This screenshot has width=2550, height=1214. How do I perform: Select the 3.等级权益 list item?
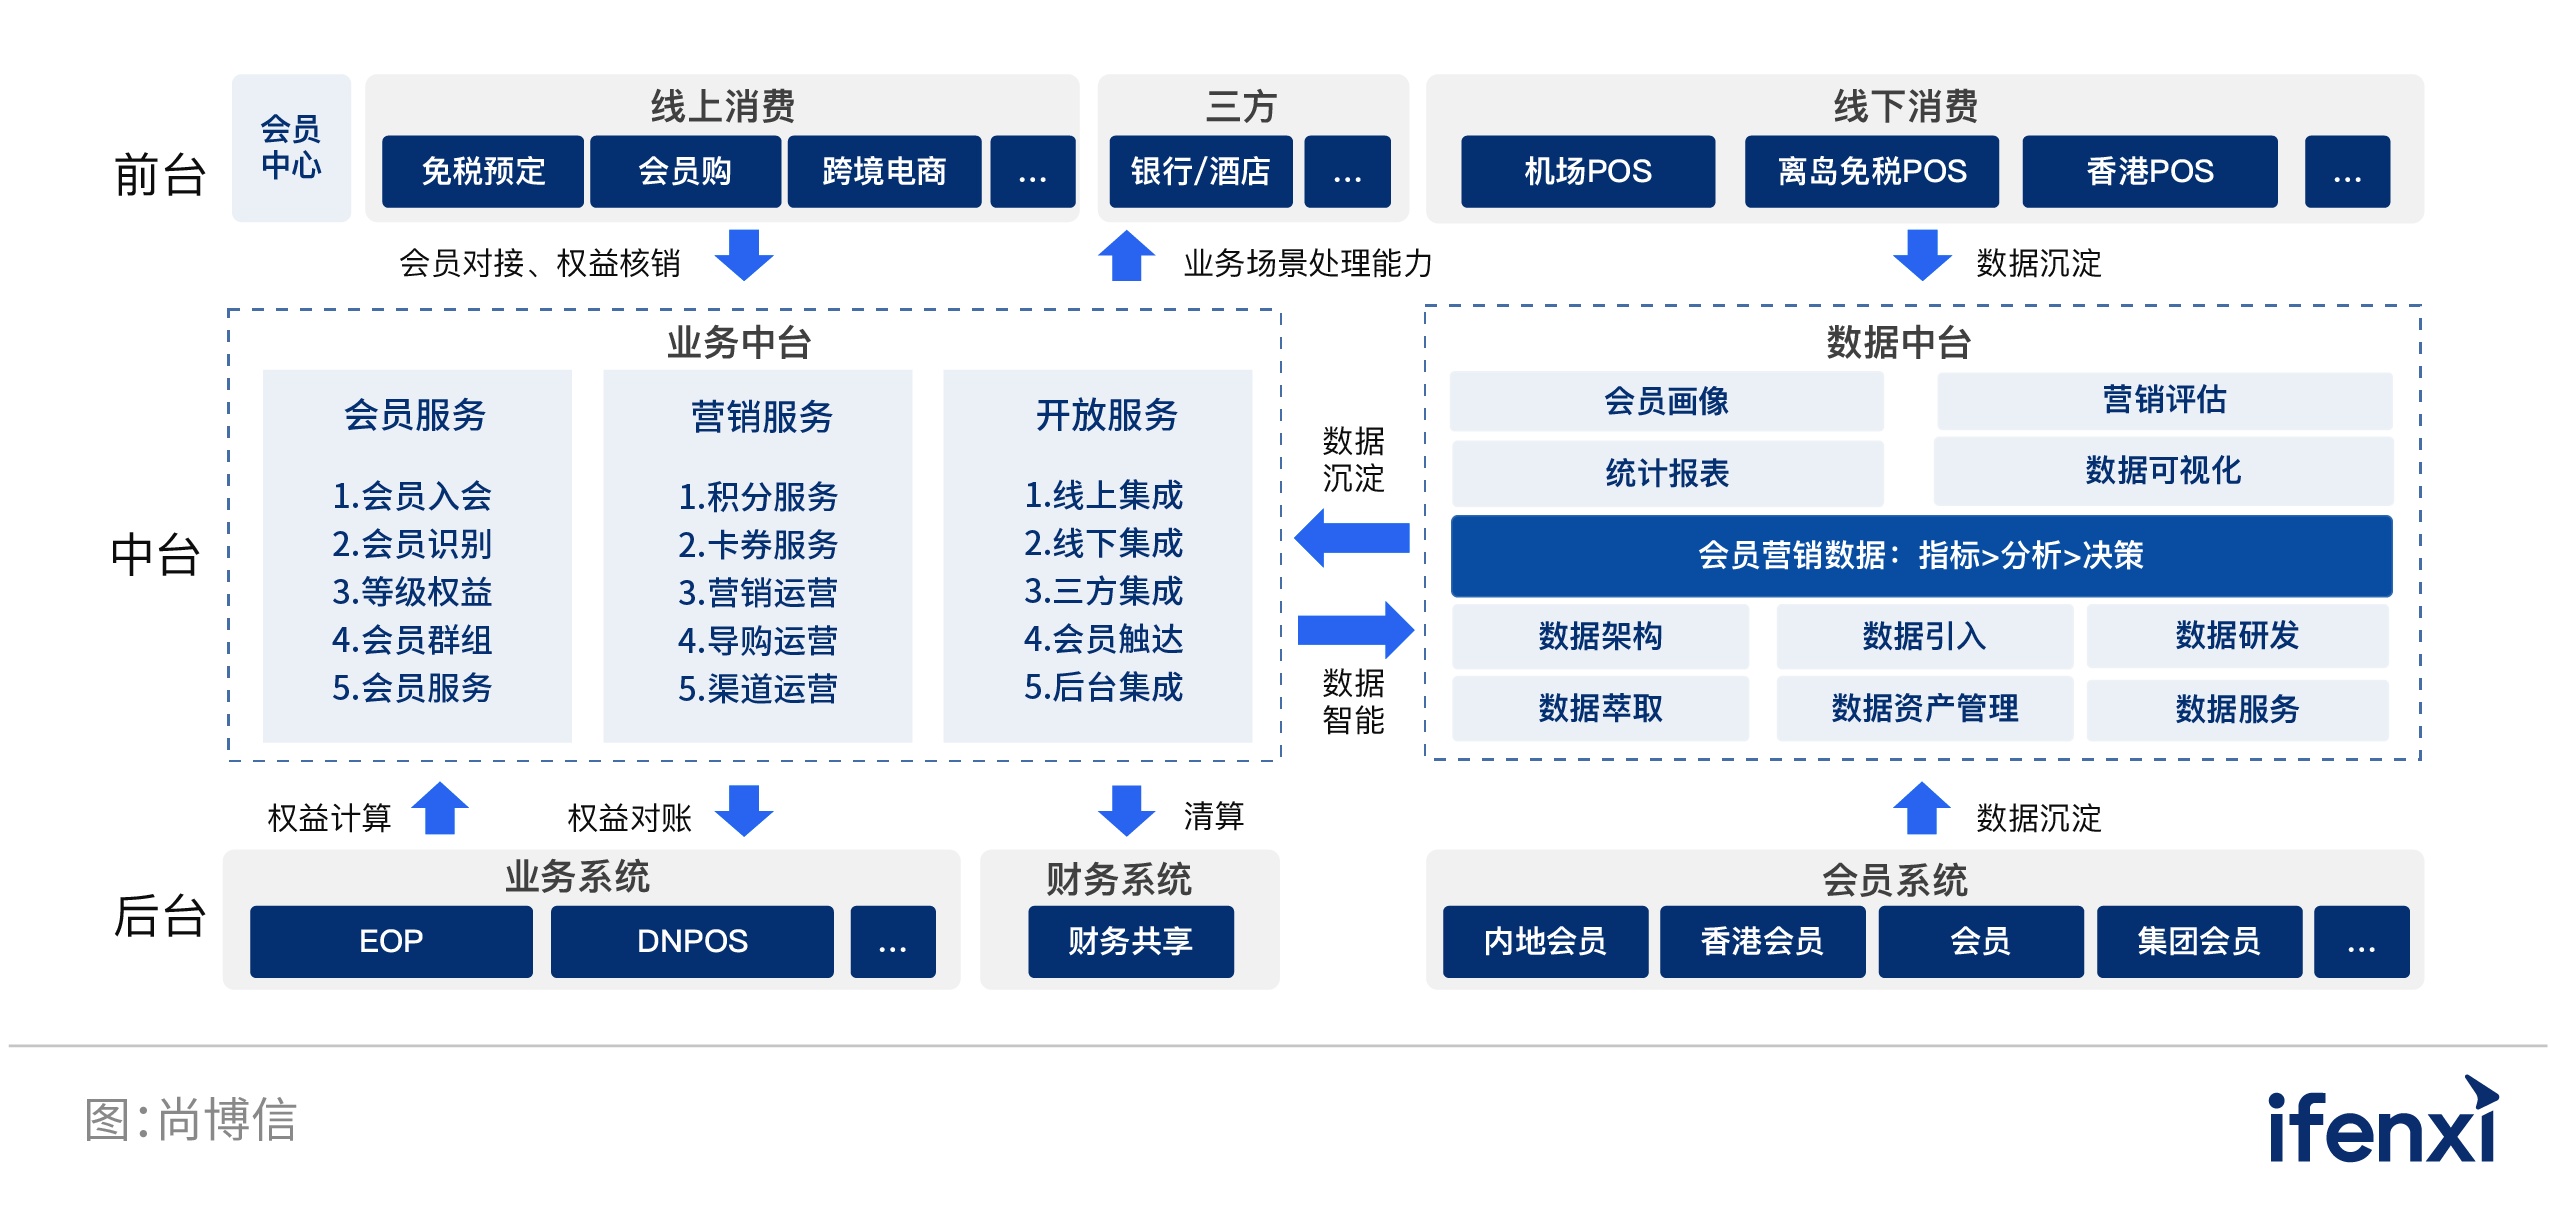[412, 591]
